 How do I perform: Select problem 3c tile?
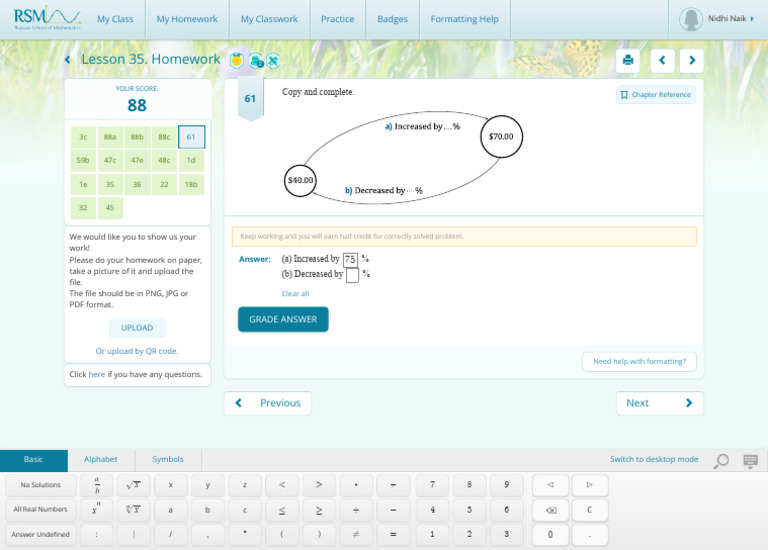click(x=83, y=137)
